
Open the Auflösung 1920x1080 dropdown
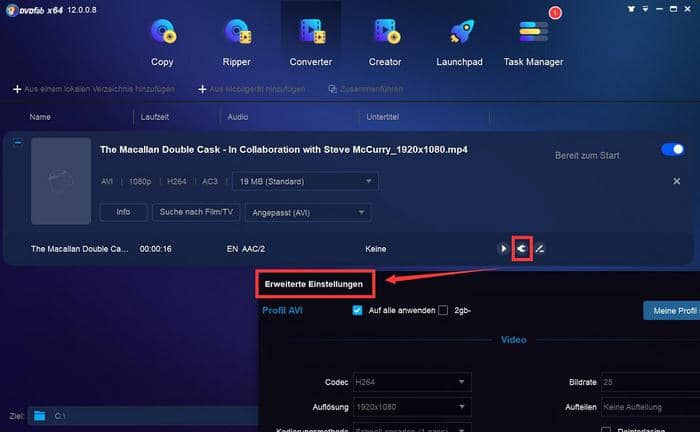(x=412, y=407)
